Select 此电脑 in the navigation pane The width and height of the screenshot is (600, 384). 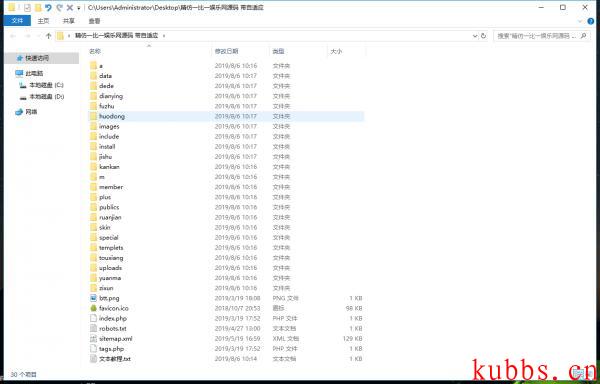pyautogui.click(x=34, y=73)
